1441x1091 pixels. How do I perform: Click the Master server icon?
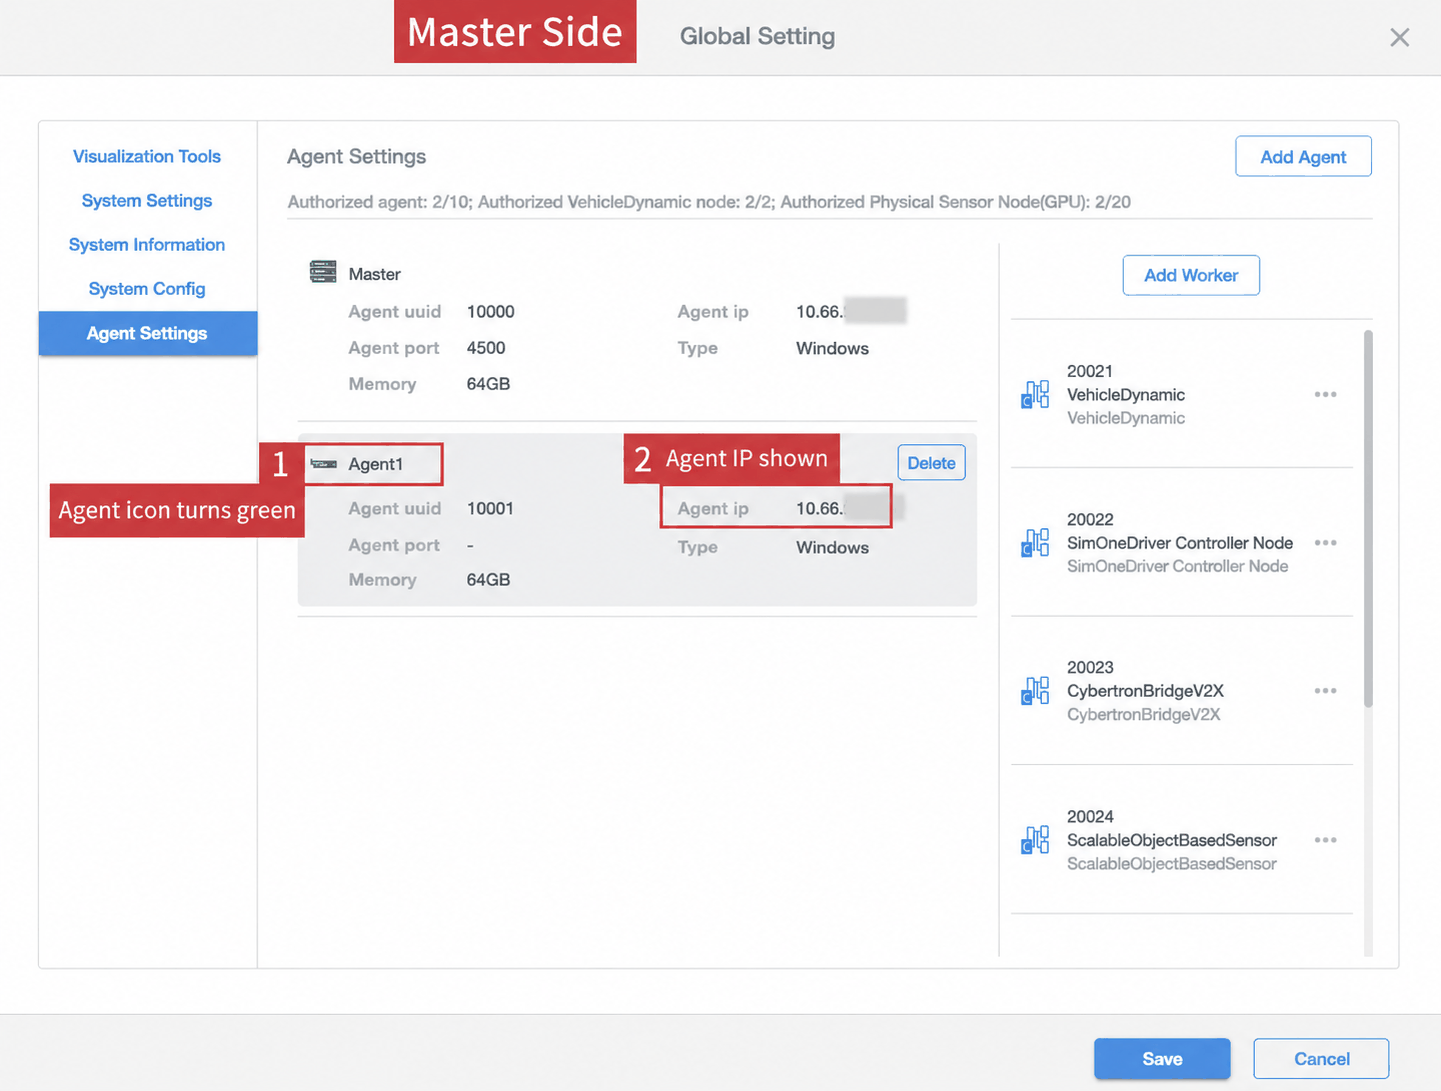[323, 272]
